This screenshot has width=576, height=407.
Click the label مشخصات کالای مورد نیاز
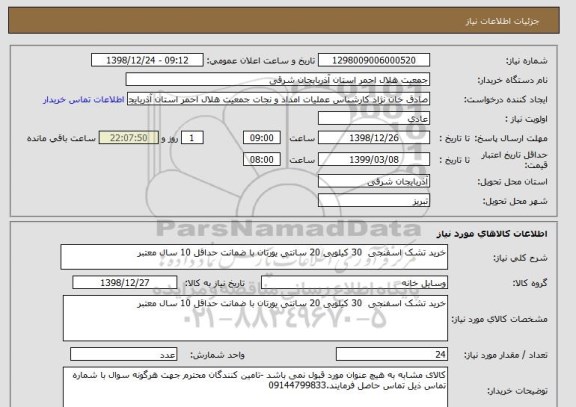tap(500, 319)
